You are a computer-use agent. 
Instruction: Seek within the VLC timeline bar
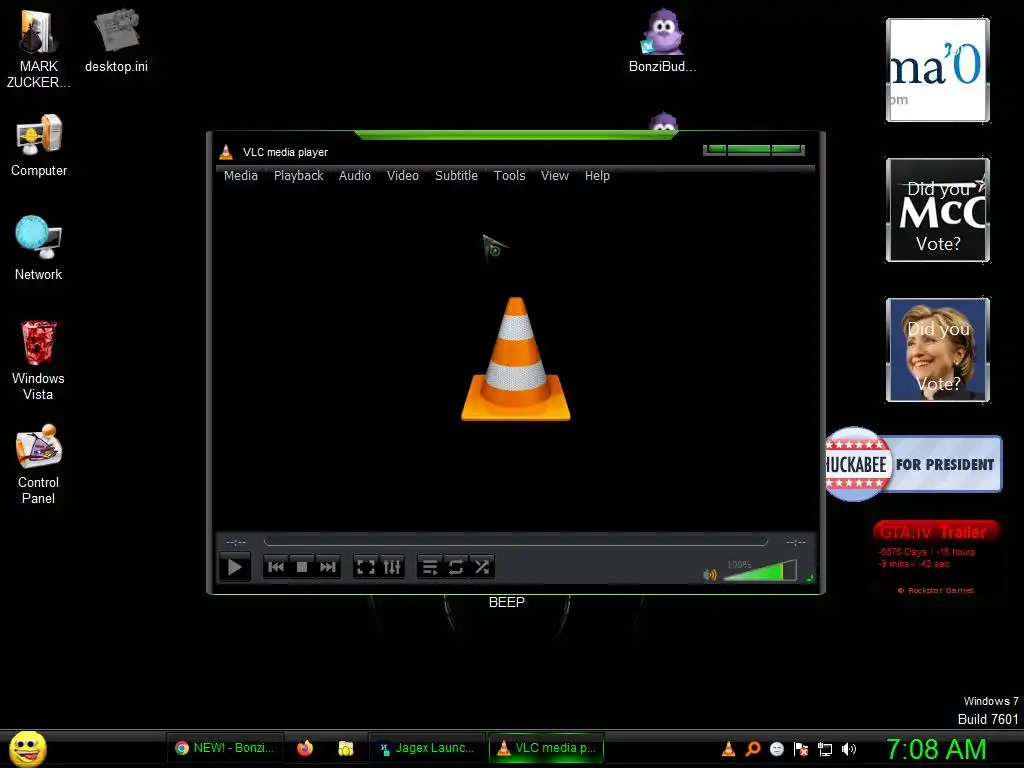coord(515,542)
